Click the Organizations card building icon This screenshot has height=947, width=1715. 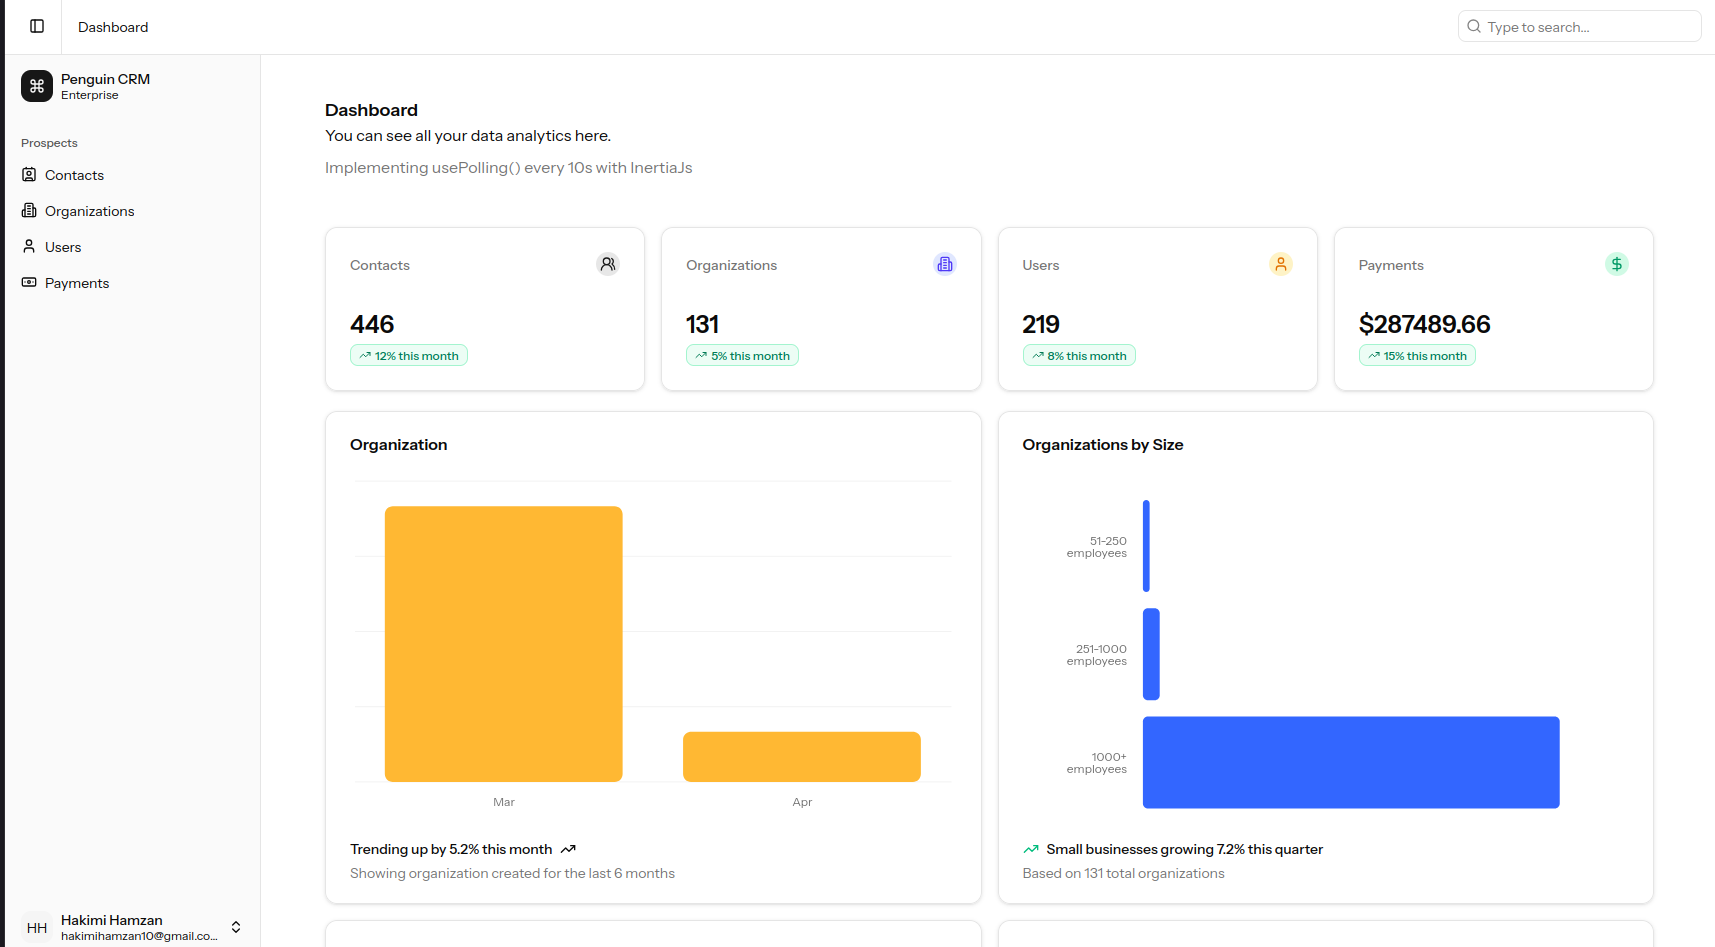pos(944,264)
